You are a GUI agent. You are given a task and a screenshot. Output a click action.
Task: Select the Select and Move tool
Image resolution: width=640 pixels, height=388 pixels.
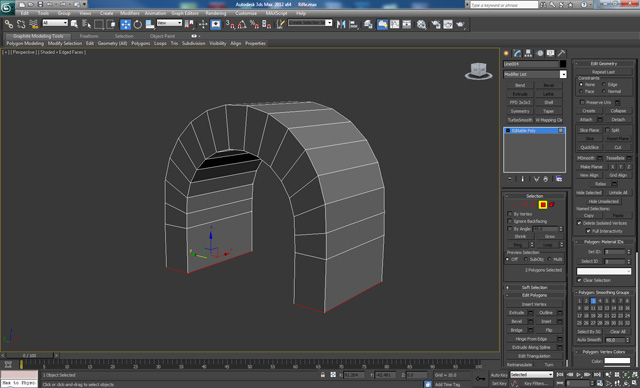pos(125,24)
